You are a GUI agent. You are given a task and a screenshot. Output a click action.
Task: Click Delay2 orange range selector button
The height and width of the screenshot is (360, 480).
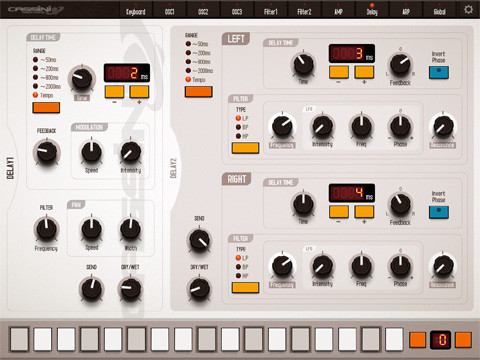coord(199,92)
